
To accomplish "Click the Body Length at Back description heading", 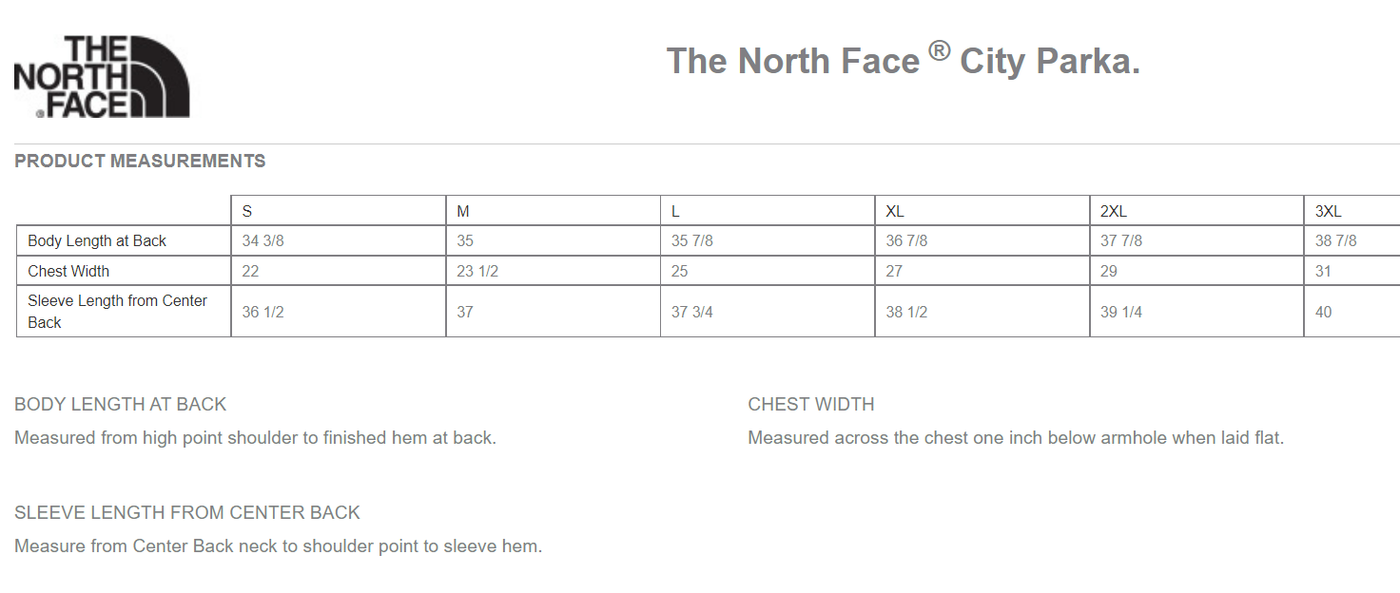I will point(120,404).
